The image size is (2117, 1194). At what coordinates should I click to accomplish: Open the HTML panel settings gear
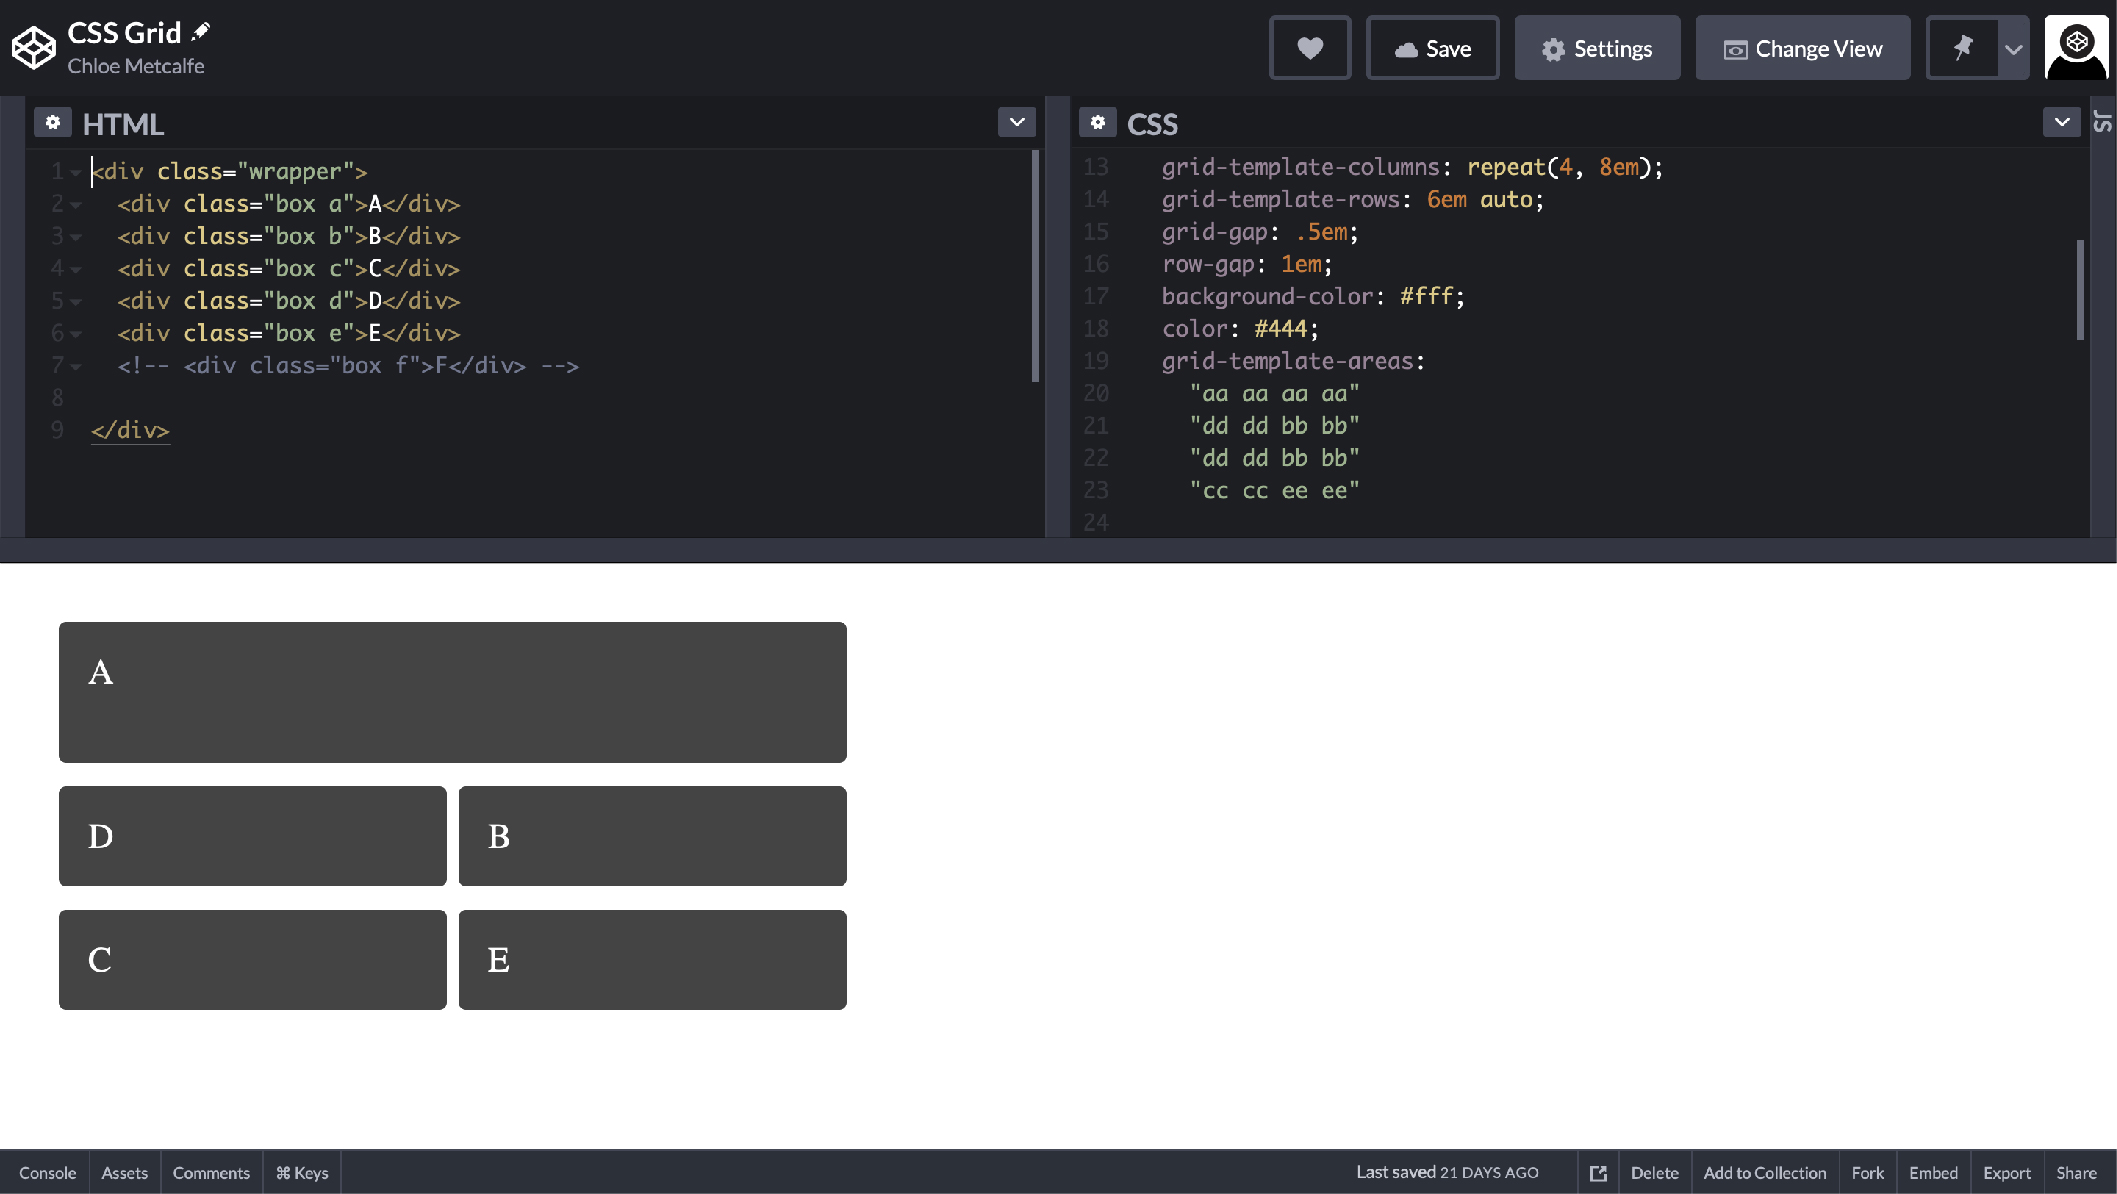[x=53, y=122]
